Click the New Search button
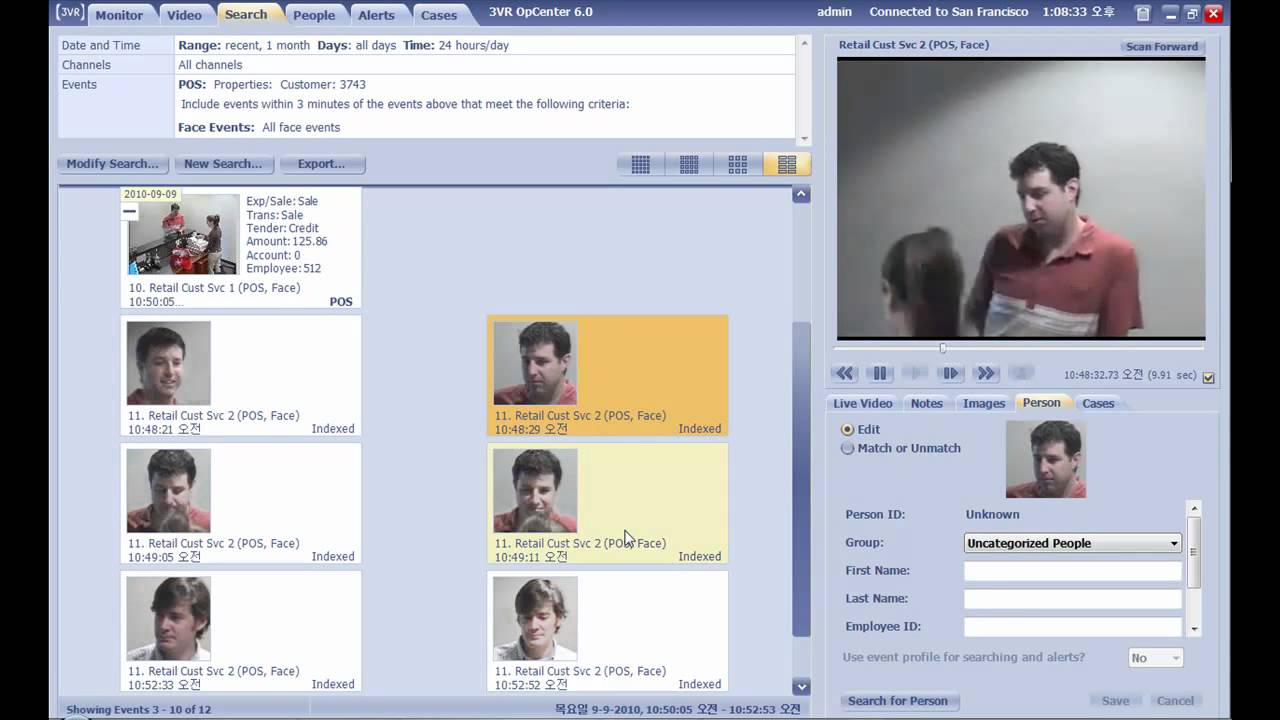Viewport: 1280px width, 720px height. click(x=223, y=164)
